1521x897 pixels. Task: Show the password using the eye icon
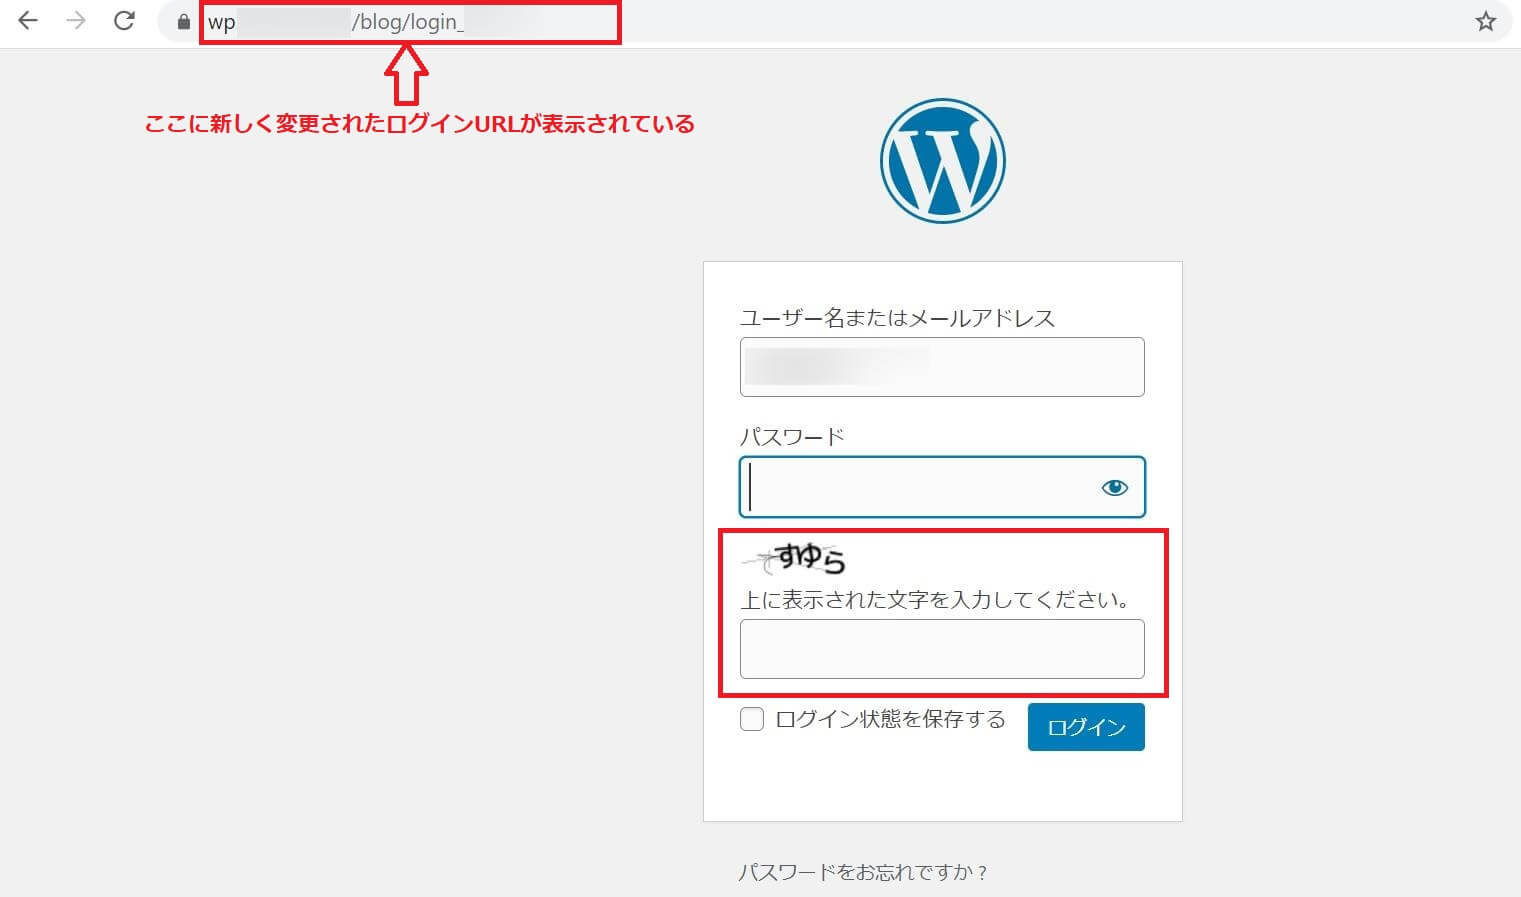[x=1114, y=487]
